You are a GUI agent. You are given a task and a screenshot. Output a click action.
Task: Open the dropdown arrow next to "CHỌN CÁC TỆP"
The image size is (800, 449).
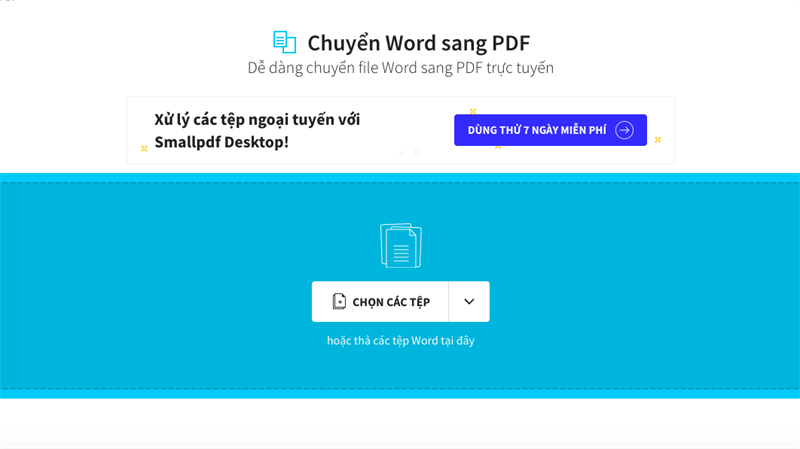469,302
